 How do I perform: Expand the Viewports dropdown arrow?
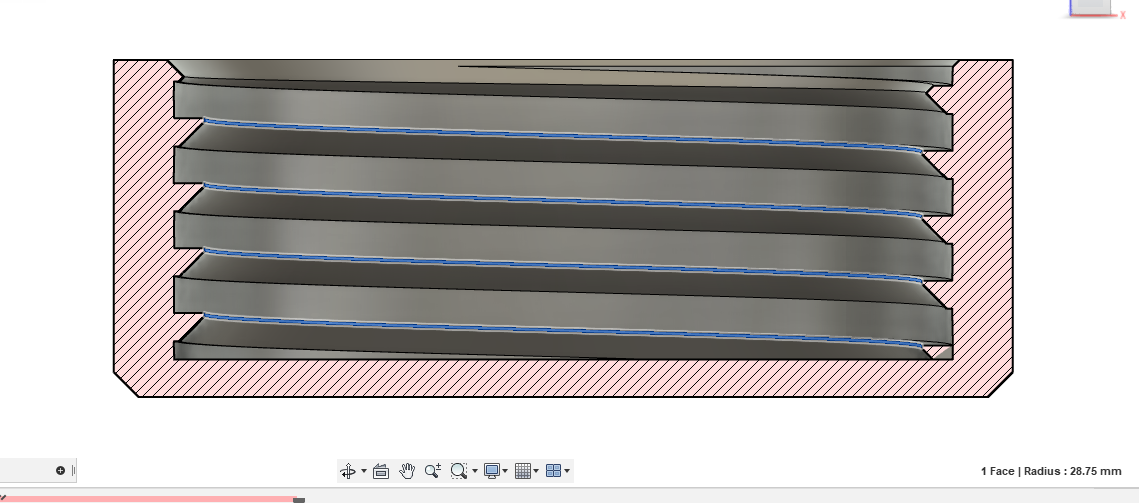[x=567, y=471]
